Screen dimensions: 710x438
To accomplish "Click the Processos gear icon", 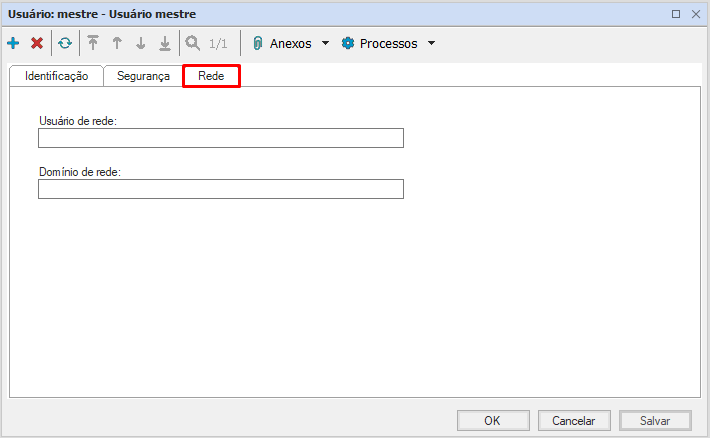I will click(x=348, y=43).
